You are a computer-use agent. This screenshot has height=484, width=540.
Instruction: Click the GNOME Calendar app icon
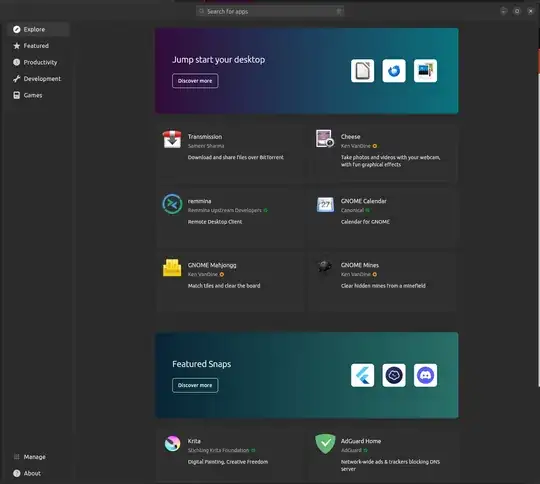325,204
